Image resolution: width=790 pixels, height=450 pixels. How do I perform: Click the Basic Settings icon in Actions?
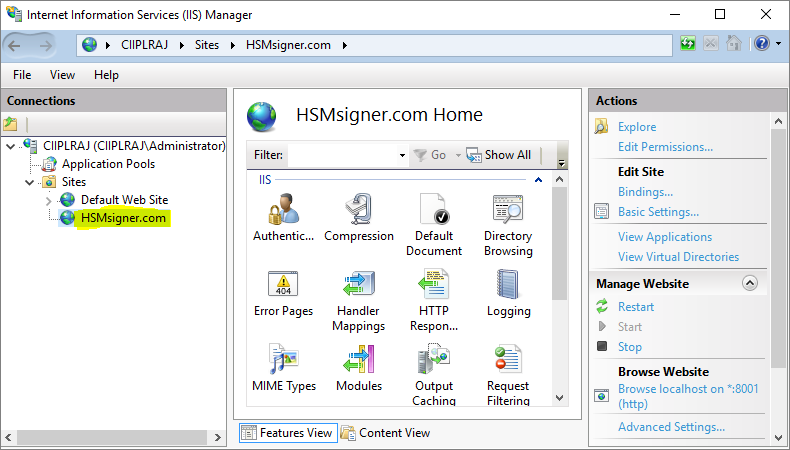(602, 212)
